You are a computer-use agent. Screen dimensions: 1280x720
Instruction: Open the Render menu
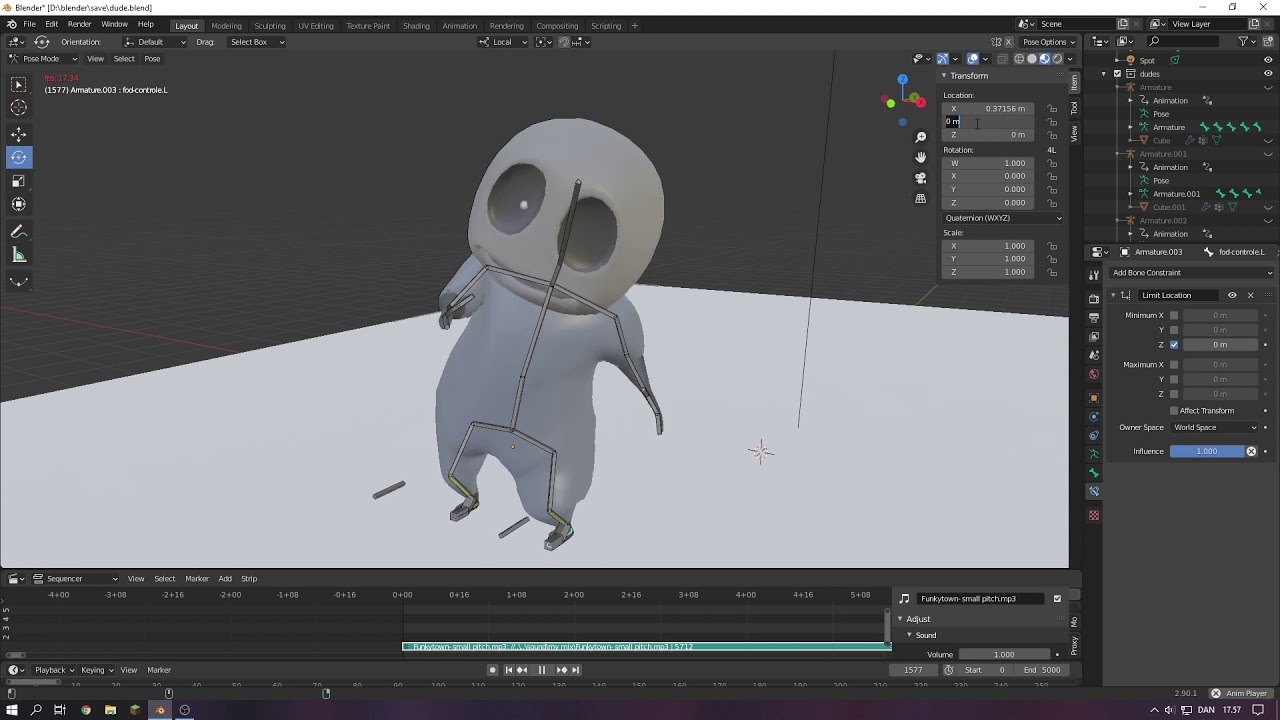[x=80, y=24]
